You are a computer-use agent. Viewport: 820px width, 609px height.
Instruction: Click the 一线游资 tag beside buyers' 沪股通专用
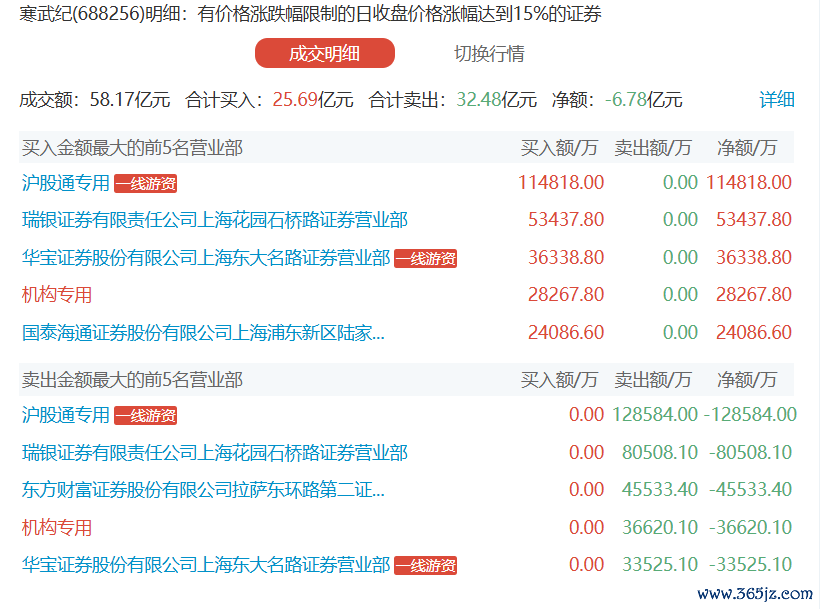coord(145,183)
